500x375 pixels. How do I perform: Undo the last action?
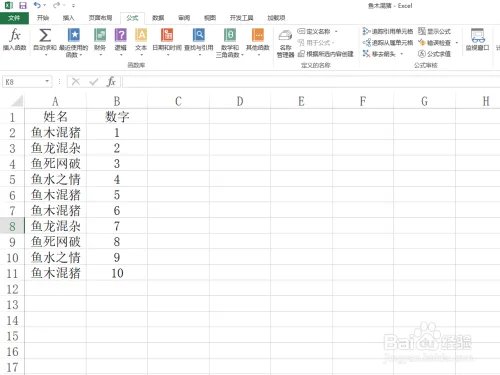tap(37, 5)
